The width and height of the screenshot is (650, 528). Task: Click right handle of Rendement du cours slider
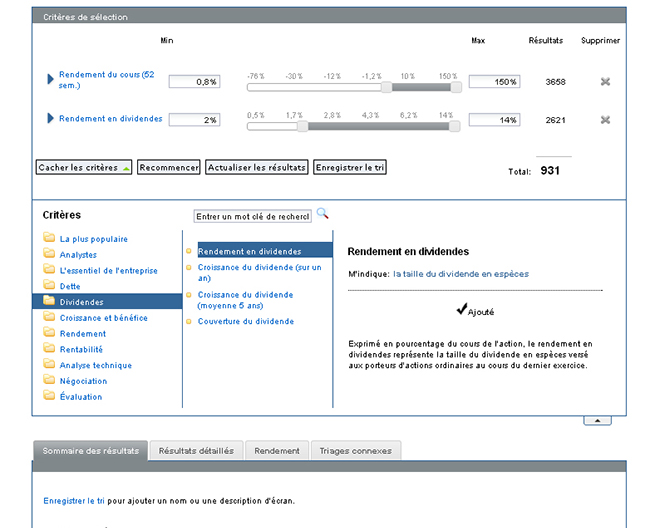click(456, 87)
